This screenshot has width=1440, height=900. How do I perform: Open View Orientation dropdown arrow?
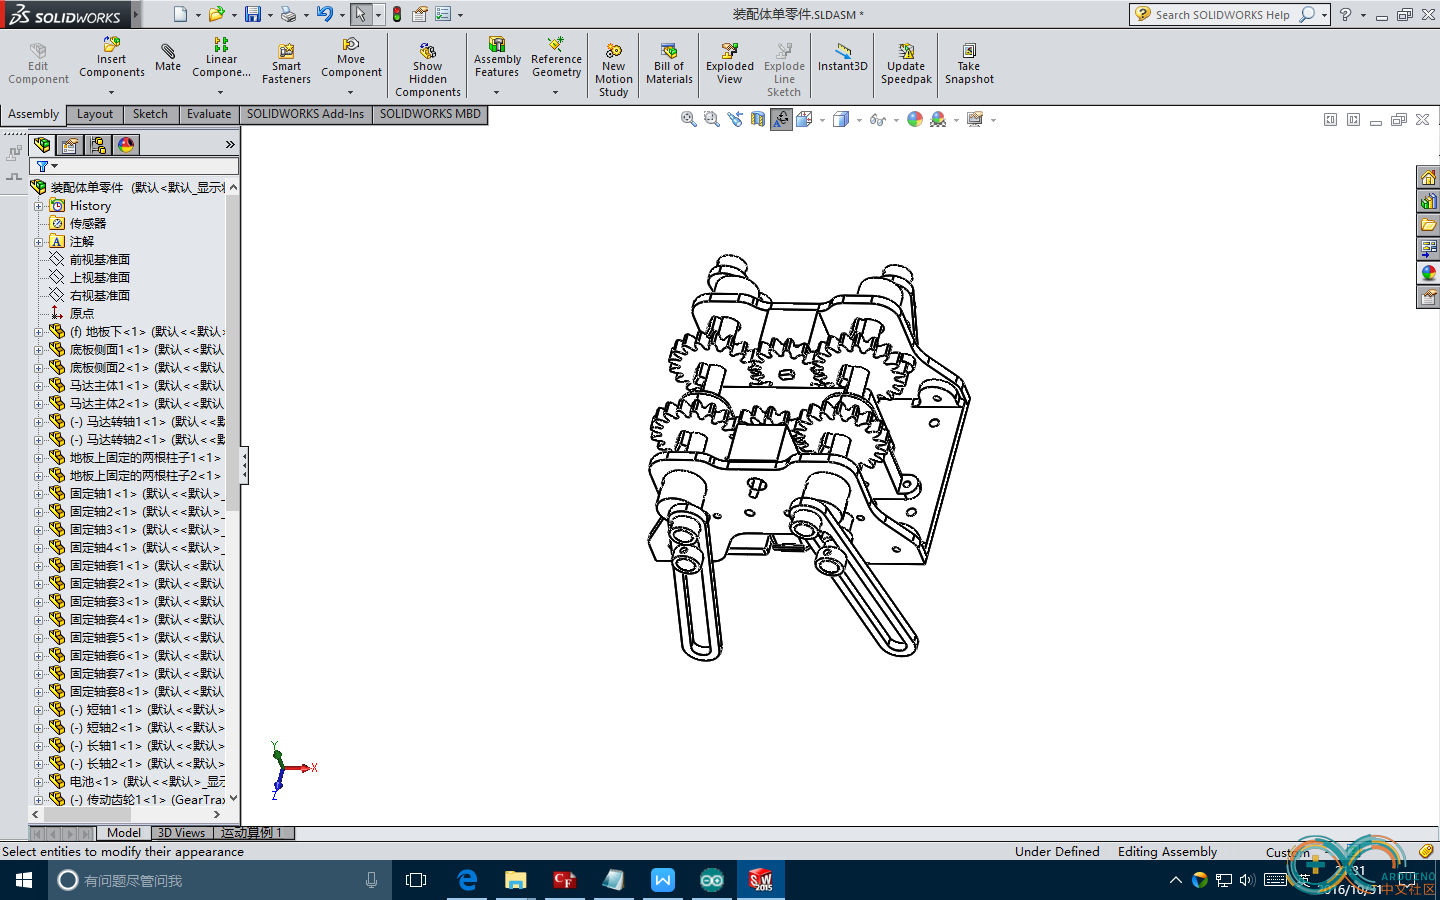(822, 120)
